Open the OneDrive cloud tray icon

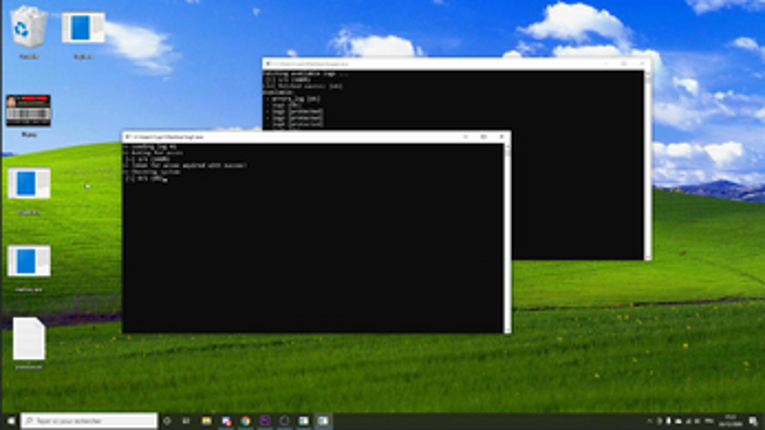click(678, 421)
